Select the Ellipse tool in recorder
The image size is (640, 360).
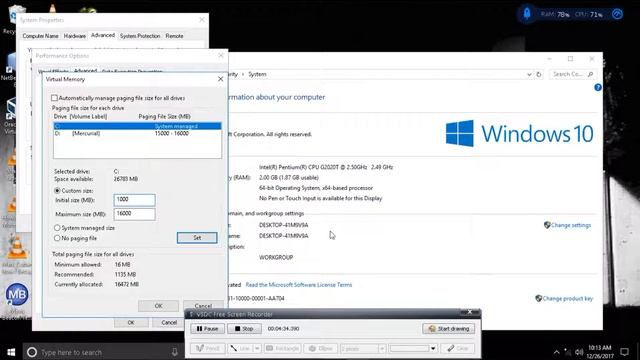[320, 349]
